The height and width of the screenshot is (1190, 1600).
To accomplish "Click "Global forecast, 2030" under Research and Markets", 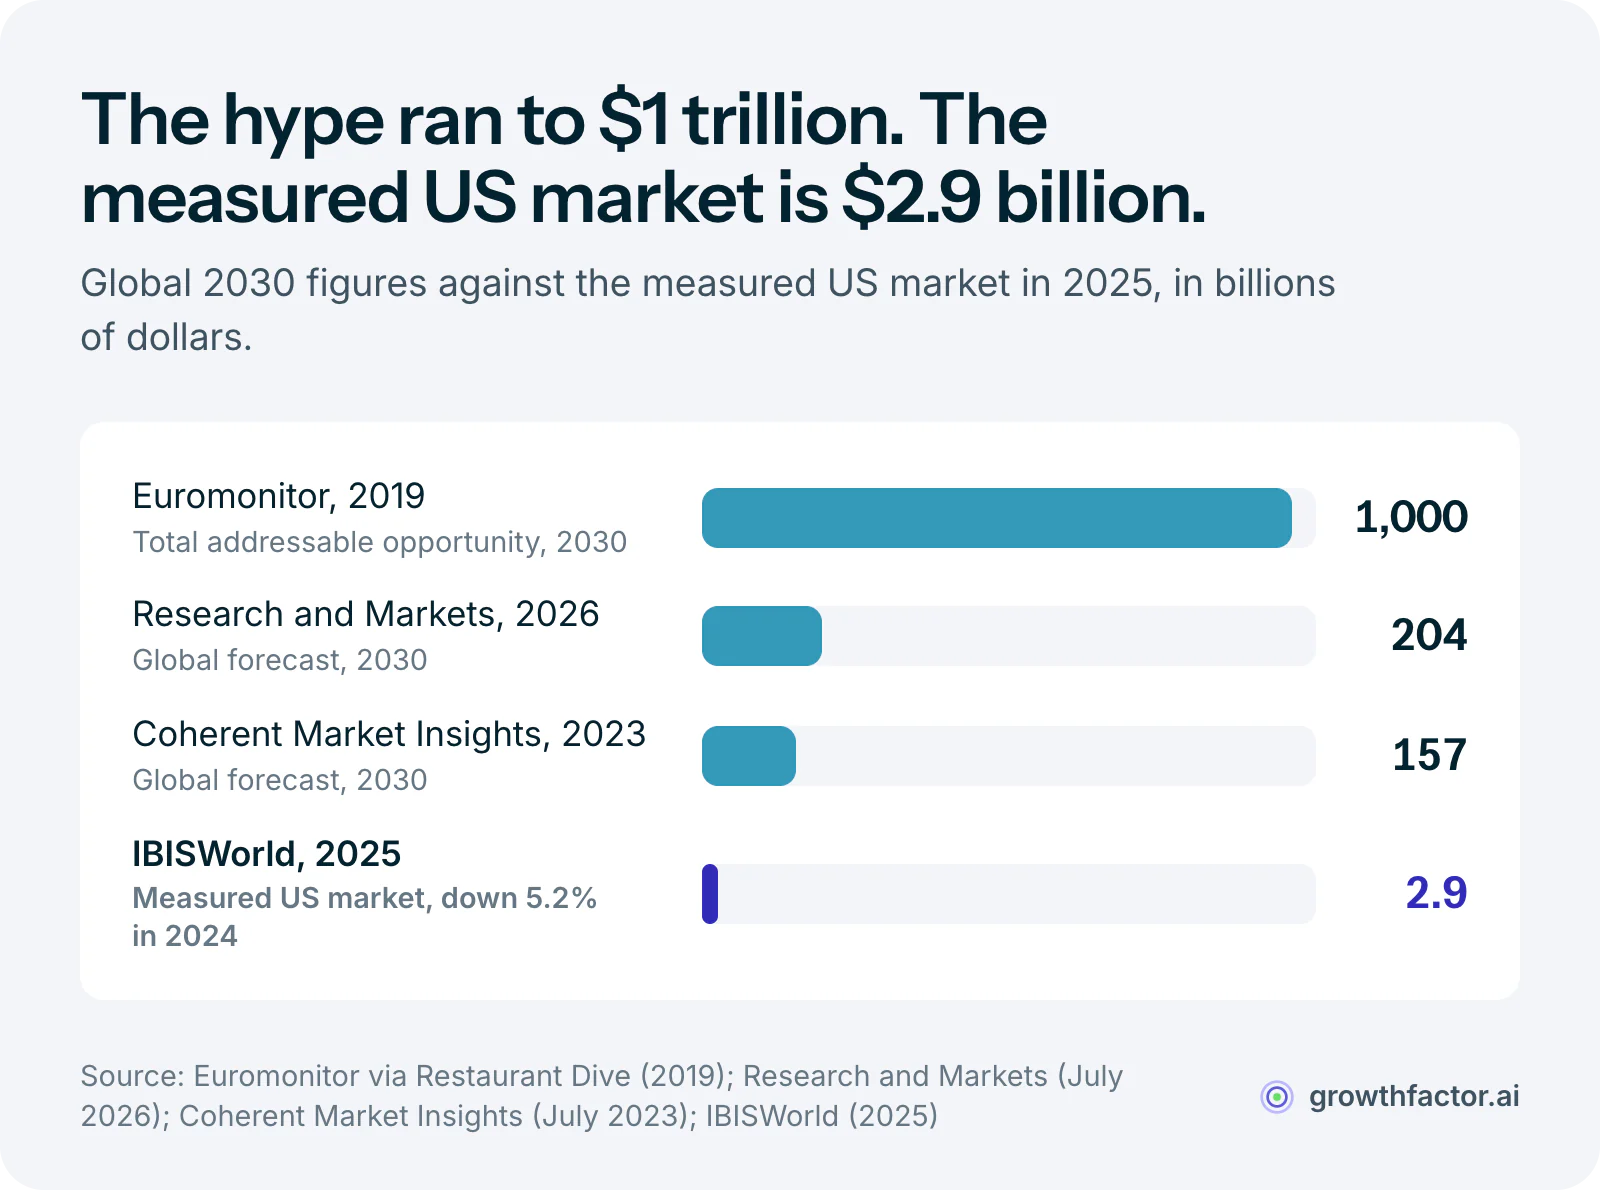I will pyautogui.click(x=280, y=660).
